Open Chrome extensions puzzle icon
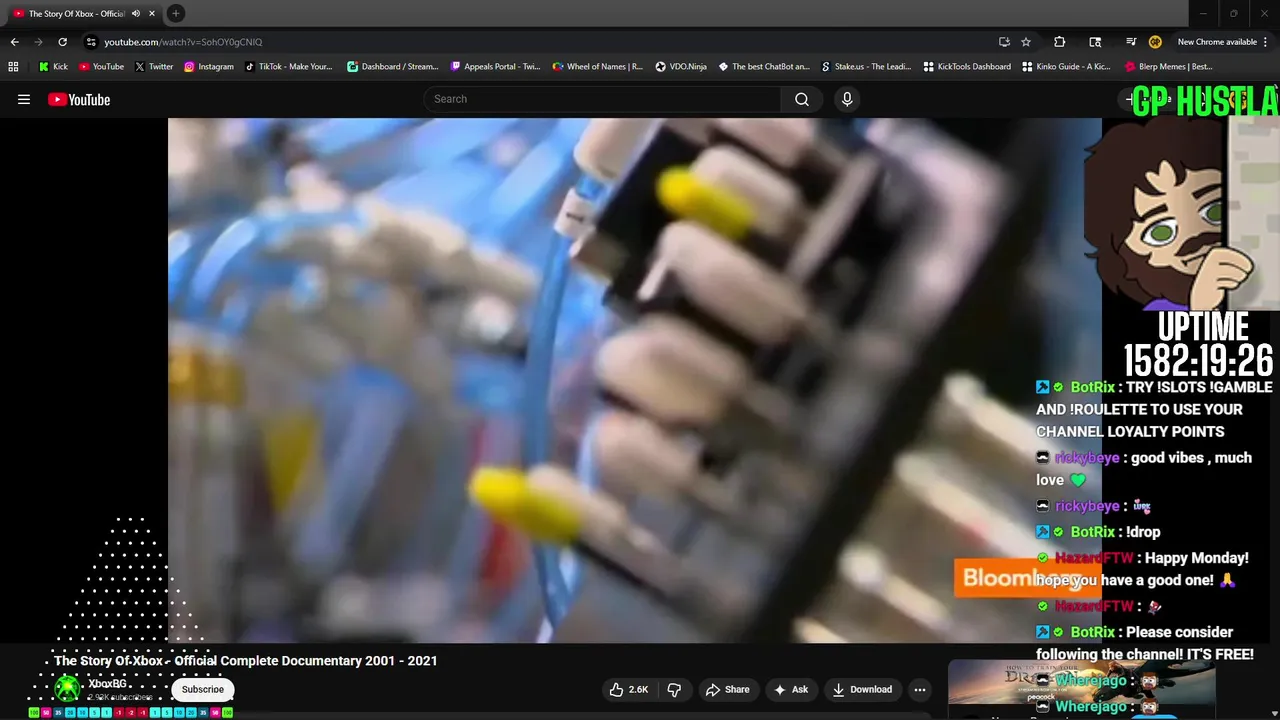The width and height of the screenshot is (1280, 720). click(x=1059, y=42)
